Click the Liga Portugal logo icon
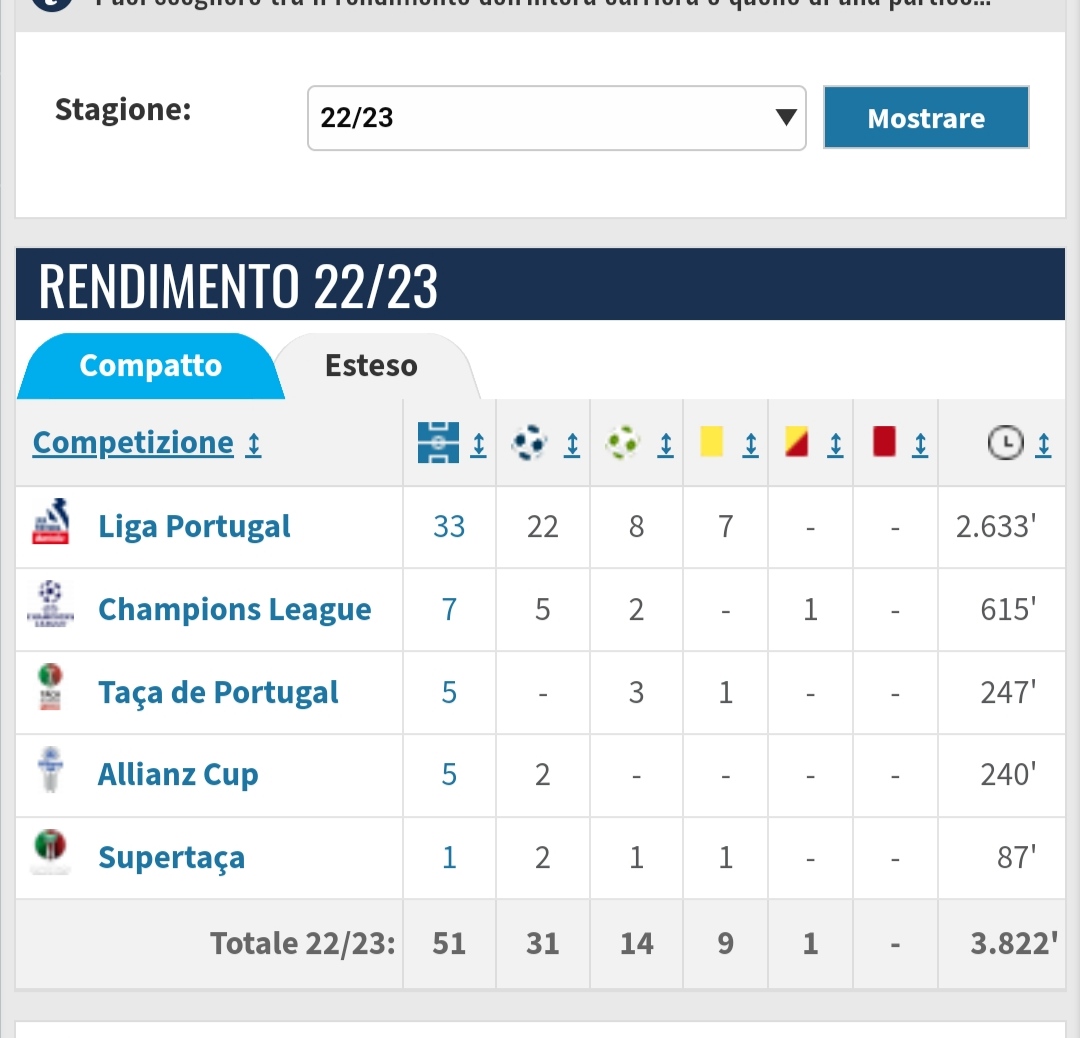1080x1038 pixels. 50,521
